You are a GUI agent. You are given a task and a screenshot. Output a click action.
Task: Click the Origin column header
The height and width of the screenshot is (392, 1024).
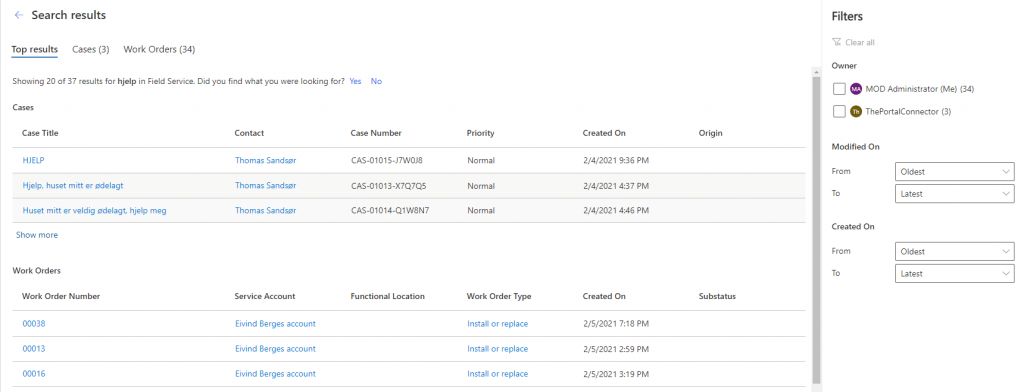click(x=711, y=133)
